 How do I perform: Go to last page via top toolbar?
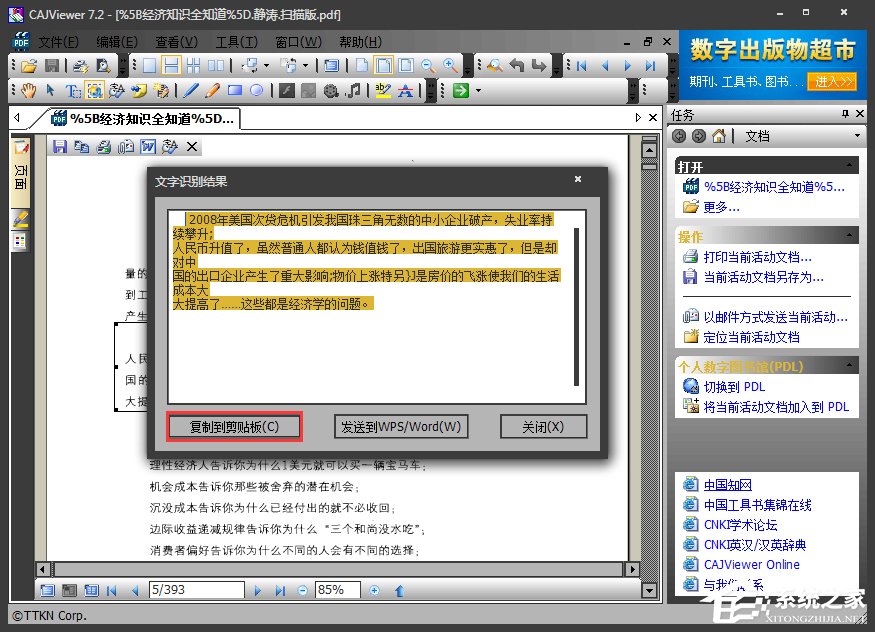[650, 66]
